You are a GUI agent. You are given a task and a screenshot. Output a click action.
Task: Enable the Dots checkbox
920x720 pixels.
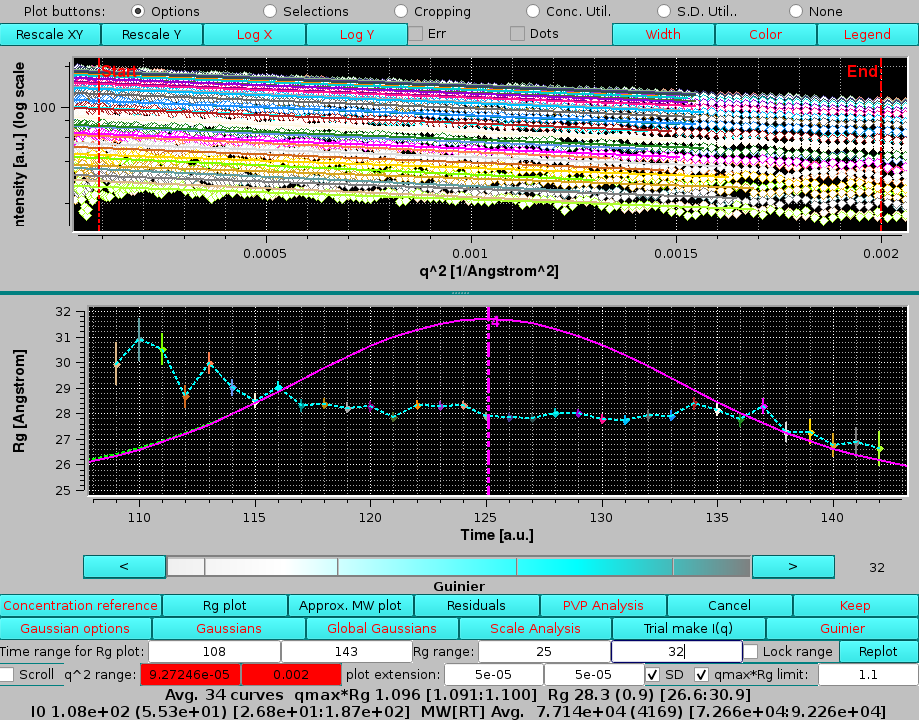point(516,32)
